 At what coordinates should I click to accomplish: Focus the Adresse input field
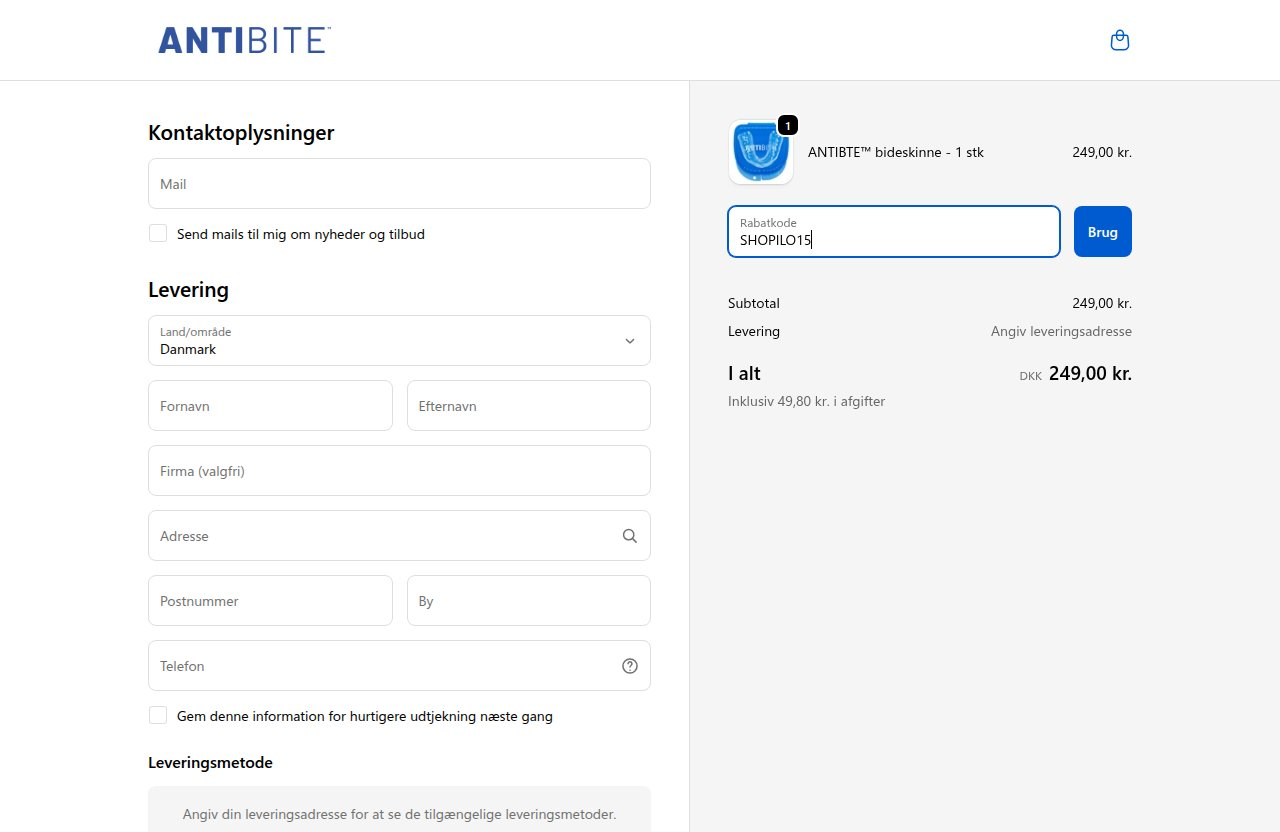pos(399,536)
